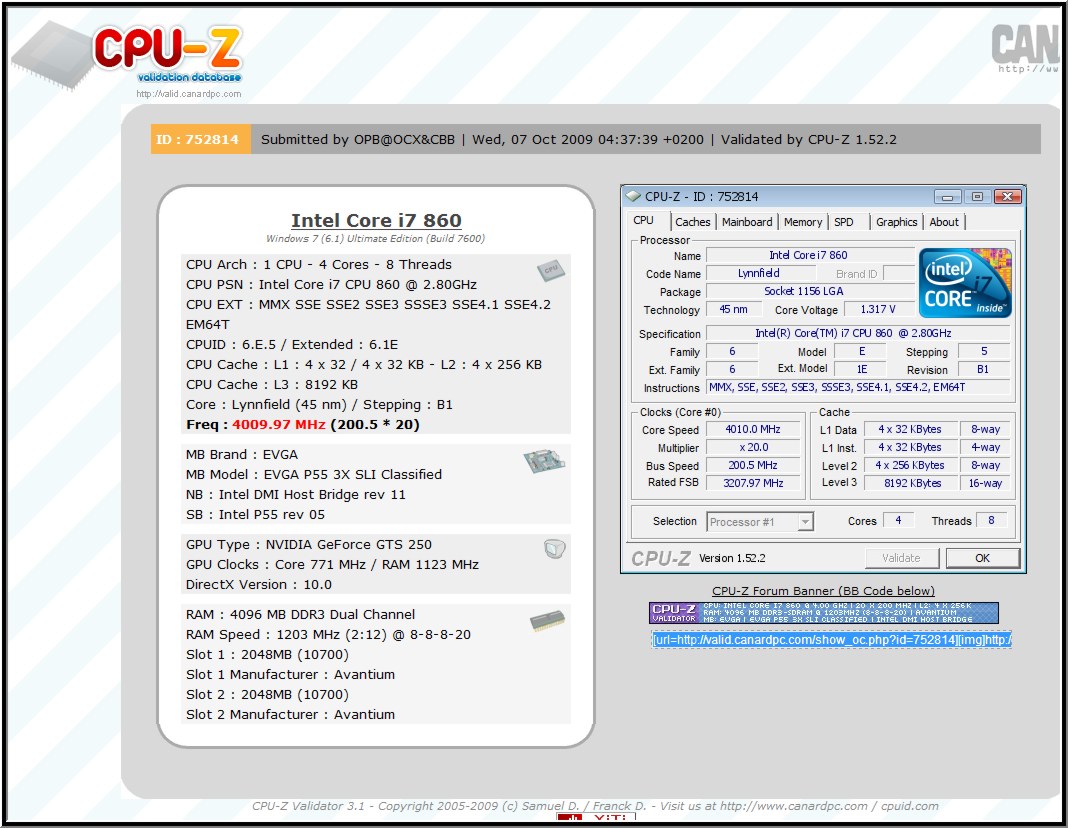Click the Intel Core i7 860 heading link
The image size is (1068, 828).
coord(376,221)
